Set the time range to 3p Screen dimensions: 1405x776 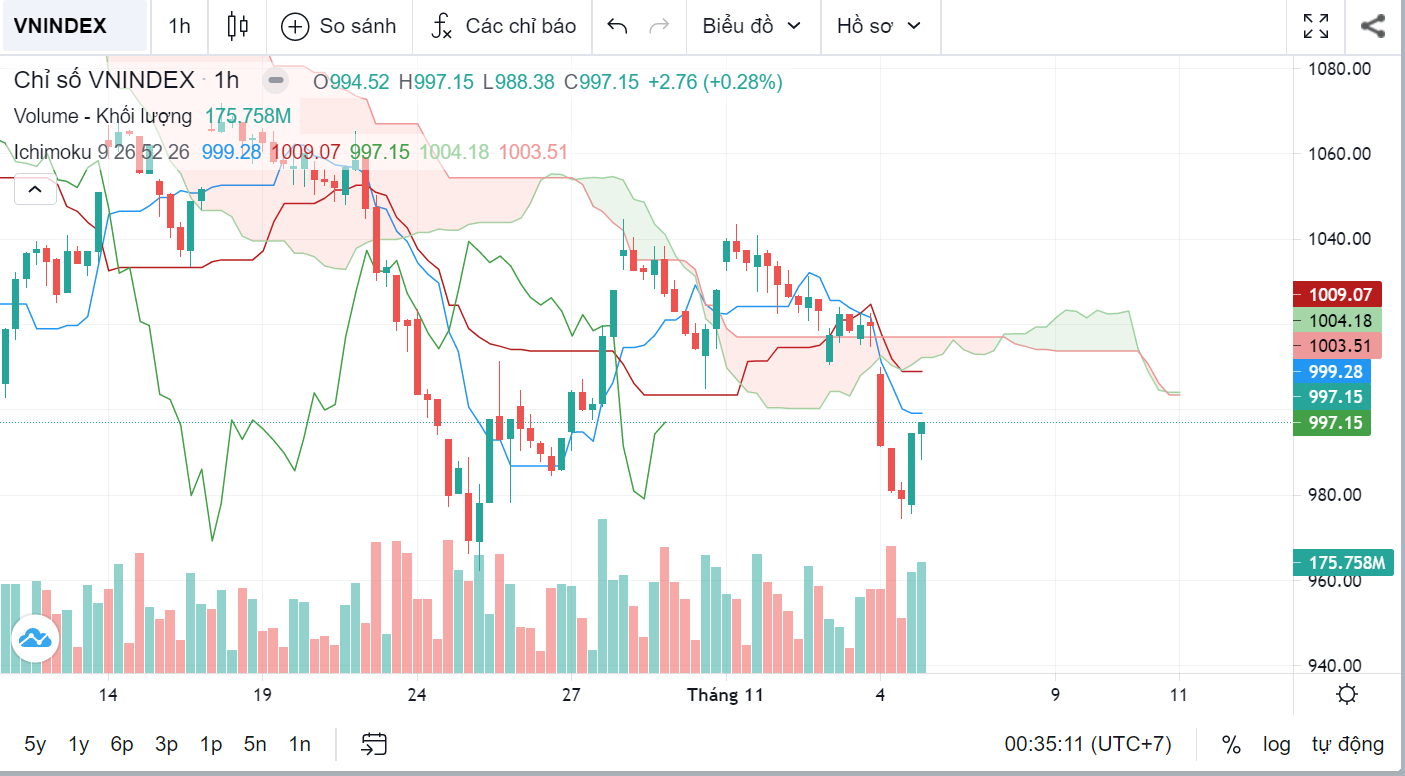pos(166,744)
